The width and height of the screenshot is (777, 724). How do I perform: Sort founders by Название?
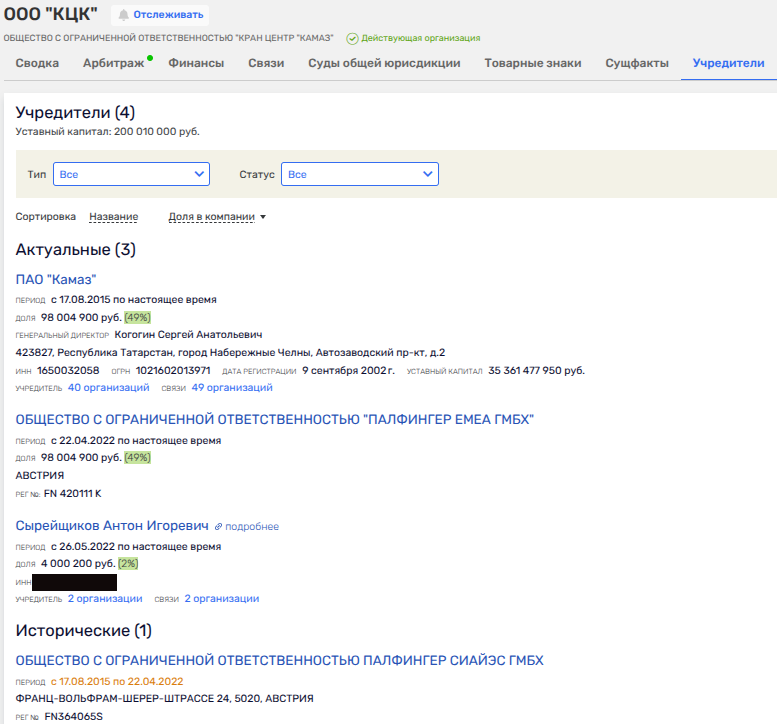(x=113, y=217)
